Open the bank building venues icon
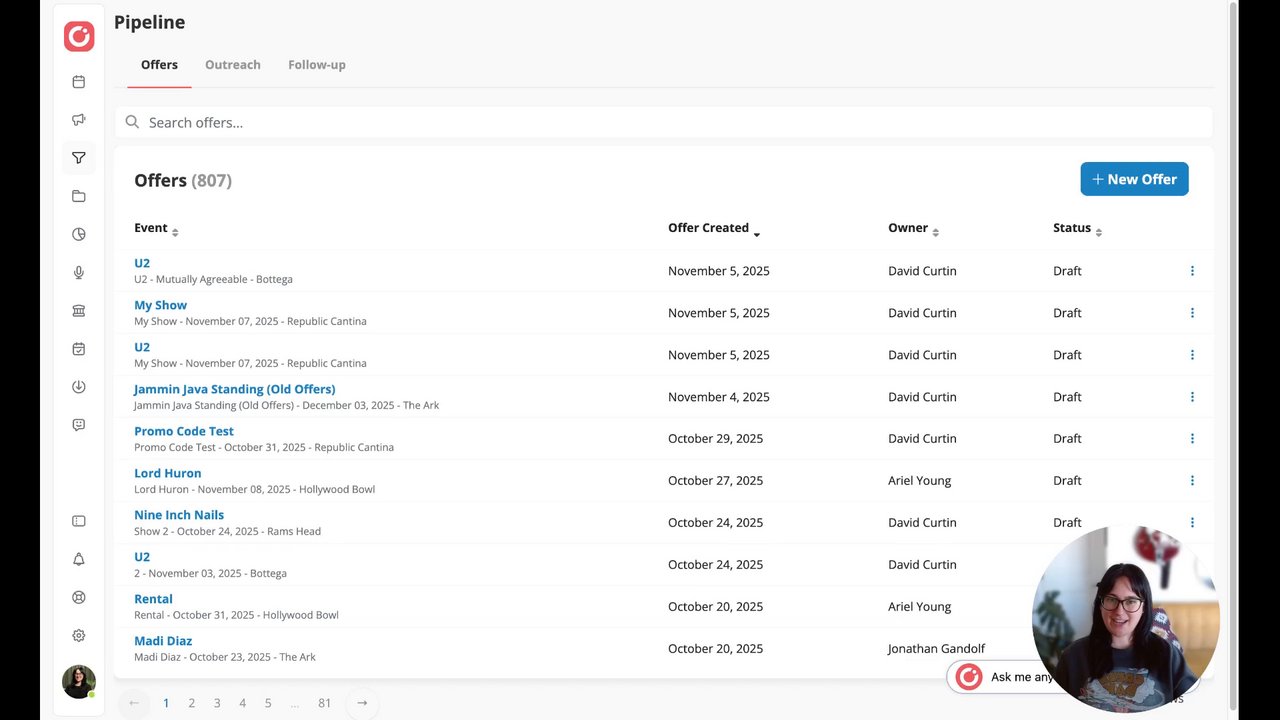This screenshot has width=1280, height=720. (79, 311)
